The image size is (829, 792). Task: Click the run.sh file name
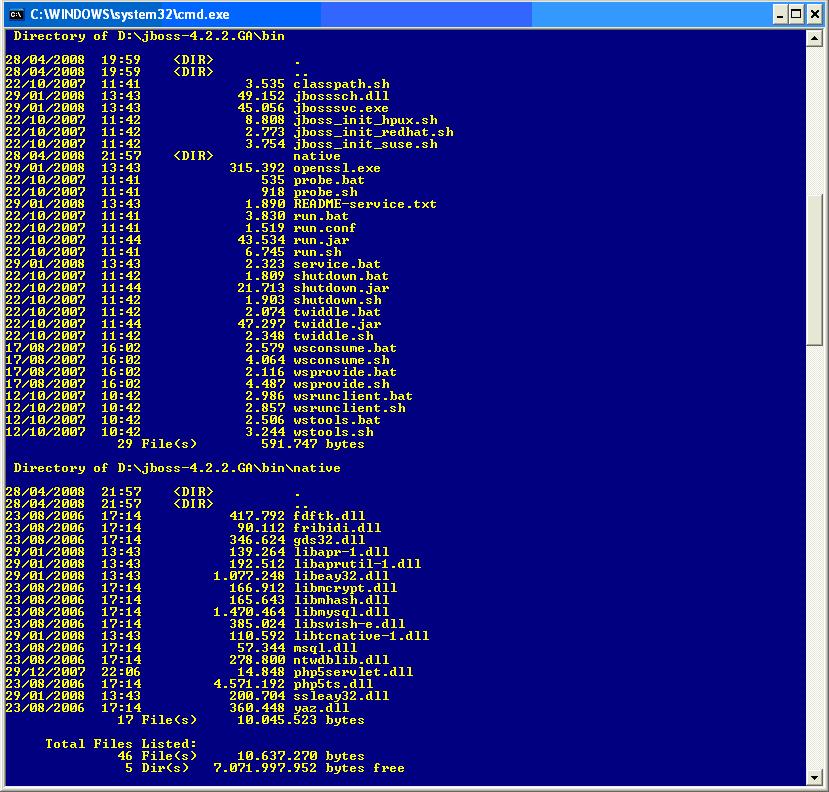pos(318,252)
